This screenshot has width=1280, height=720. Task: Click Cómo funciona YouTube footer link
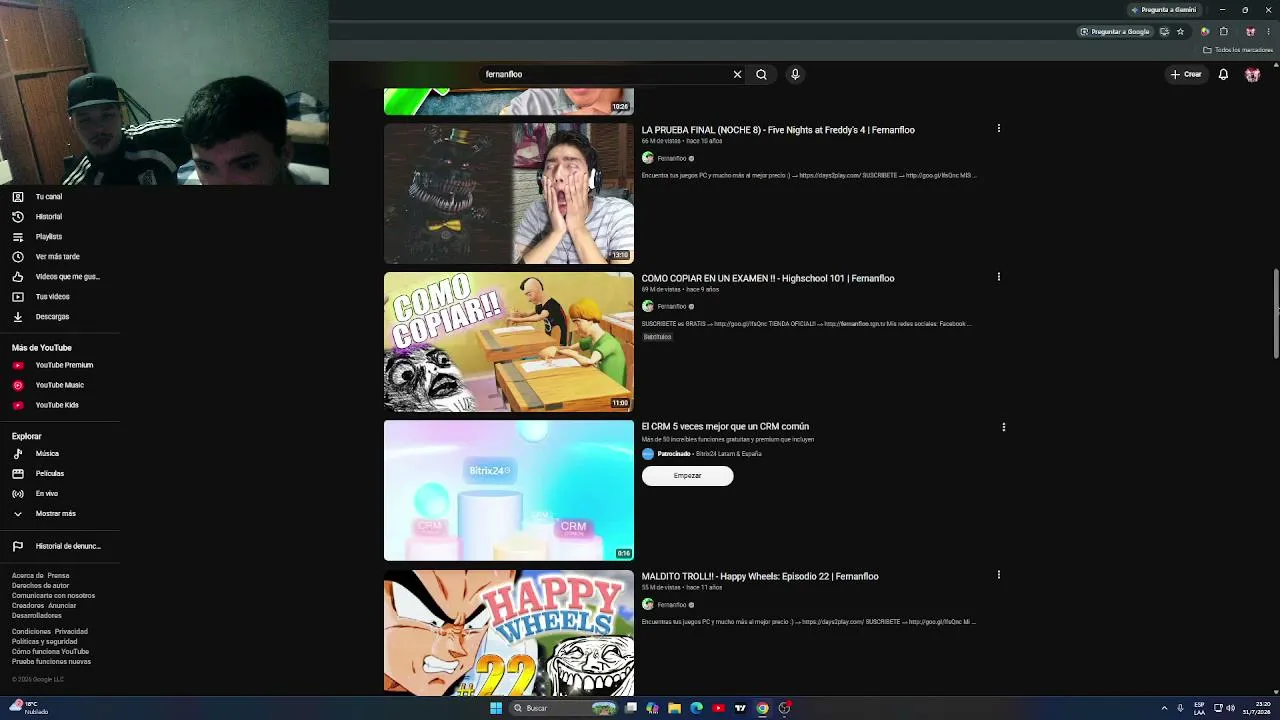point(50,652)
